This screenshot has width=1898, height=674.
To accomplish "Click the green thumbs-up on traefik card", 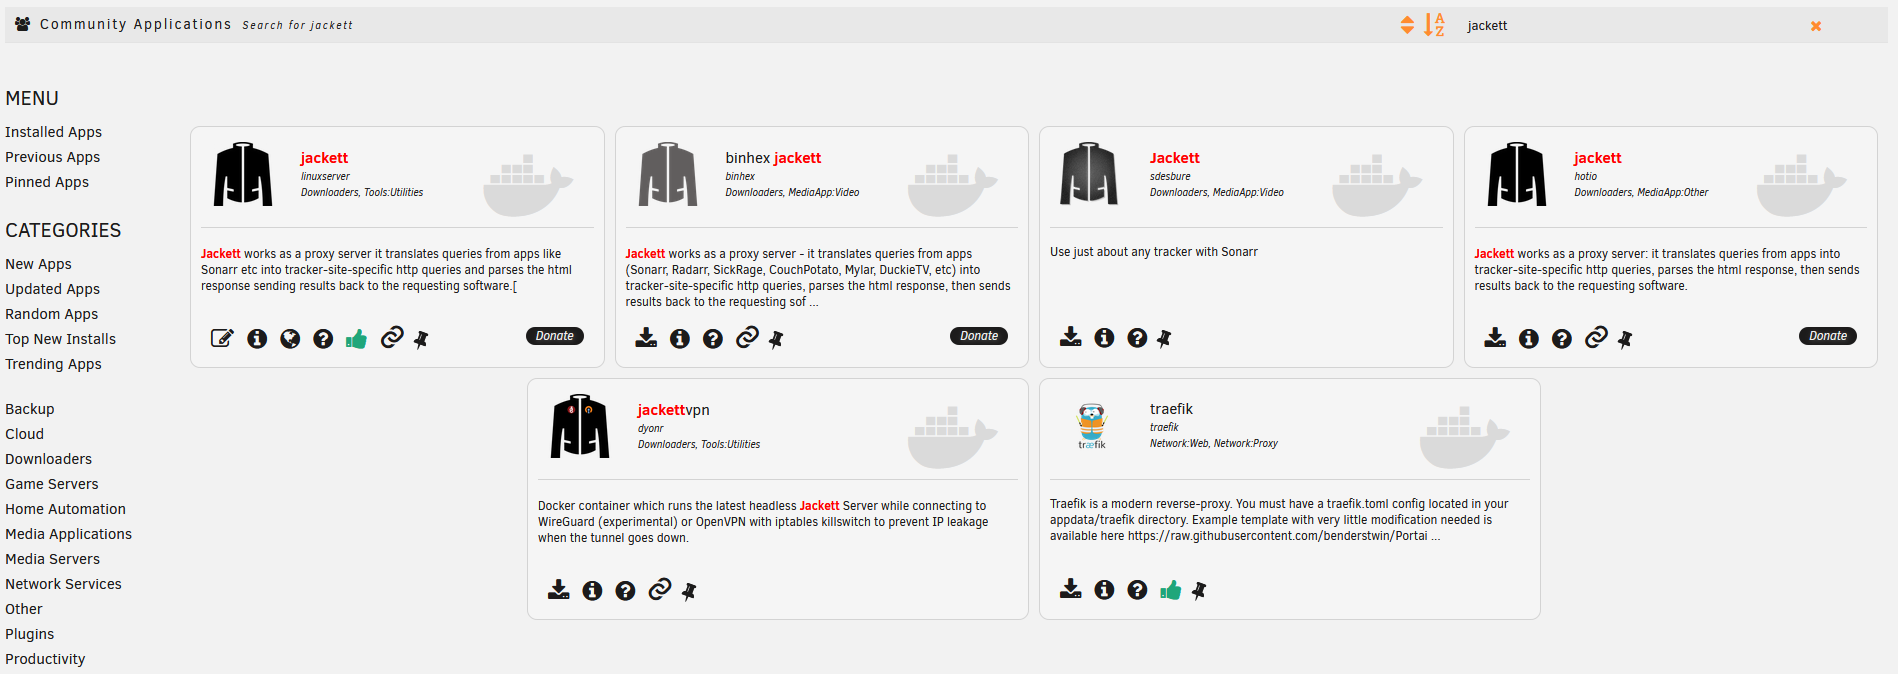I will 1170,590.
